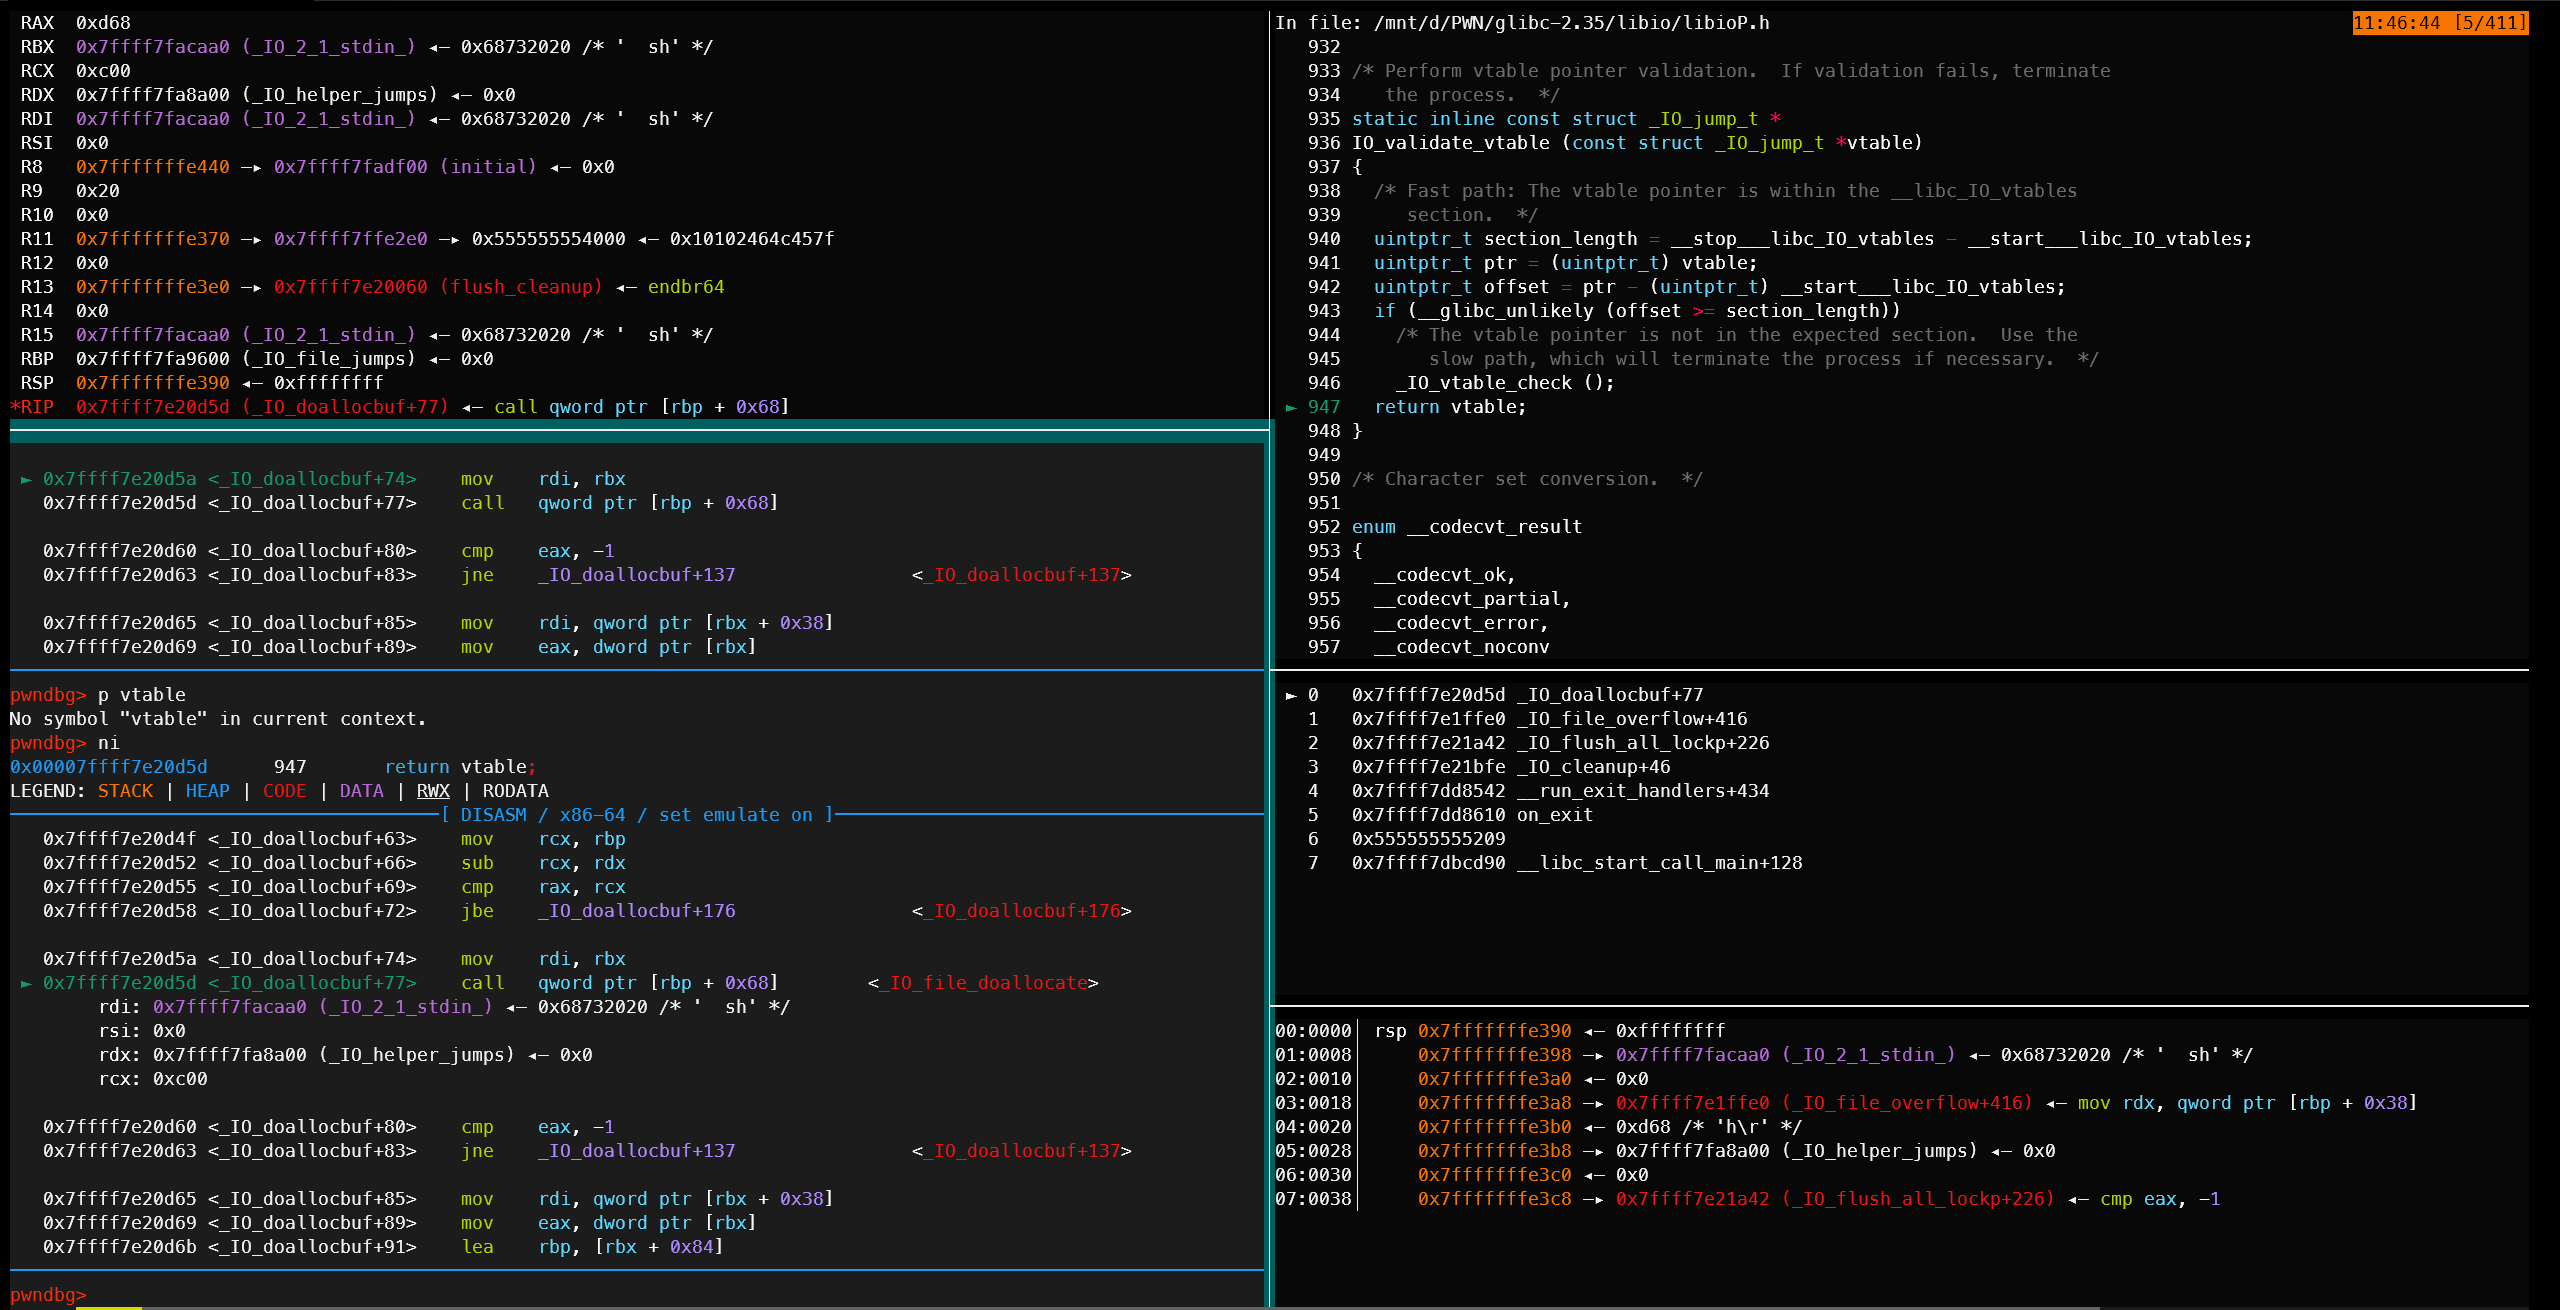The height and width of the screenshot is (1310, 2560).
Task: Click the _IO_file_doallocate call target label
Action: click(x=983, y=983)
